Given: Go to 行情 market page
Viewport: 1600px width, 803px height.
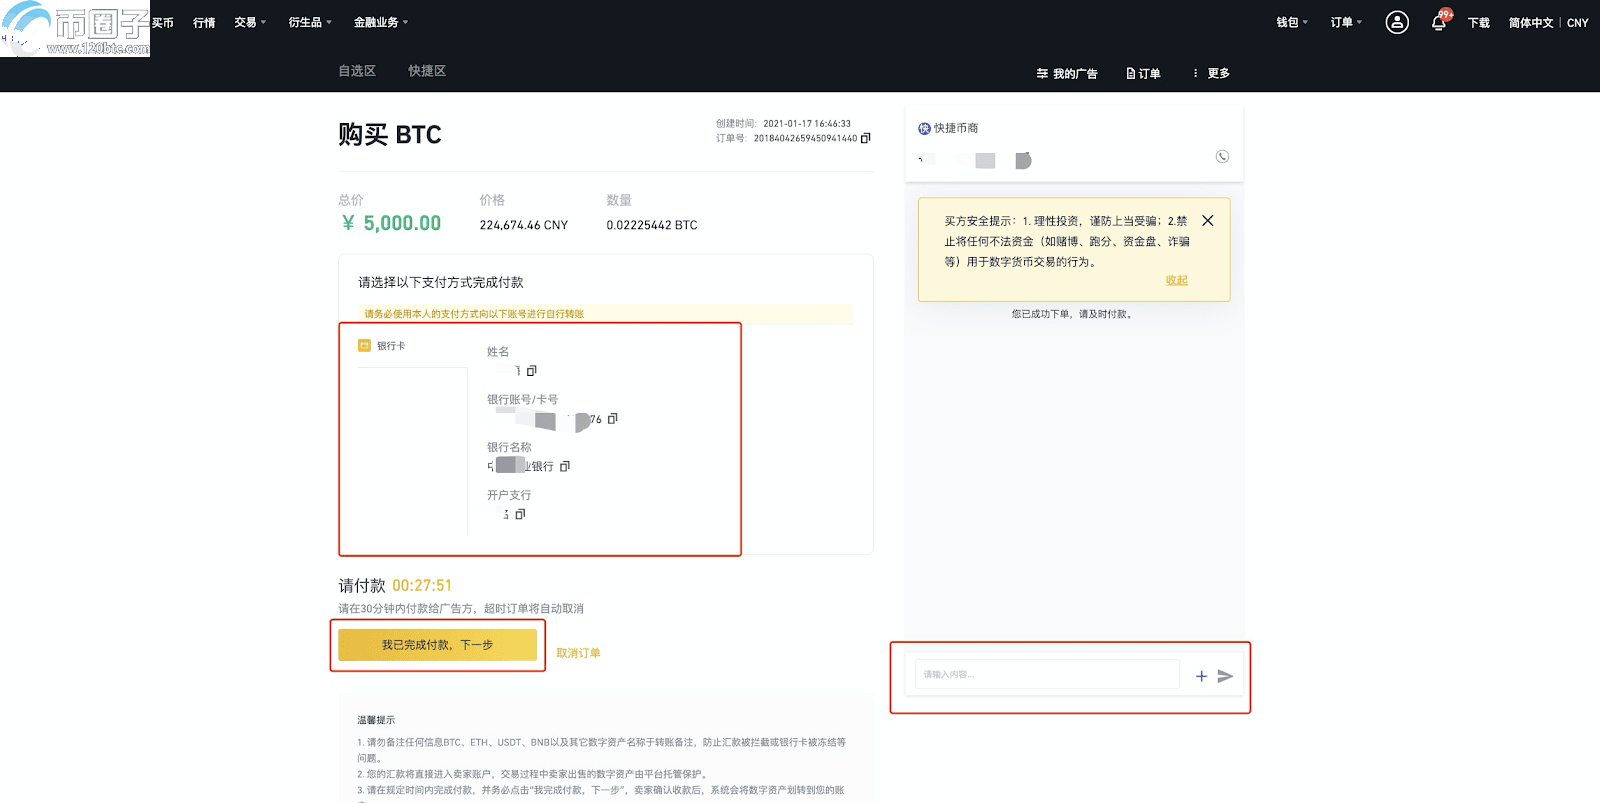Looking at the screenshot, I should (204, 22).
